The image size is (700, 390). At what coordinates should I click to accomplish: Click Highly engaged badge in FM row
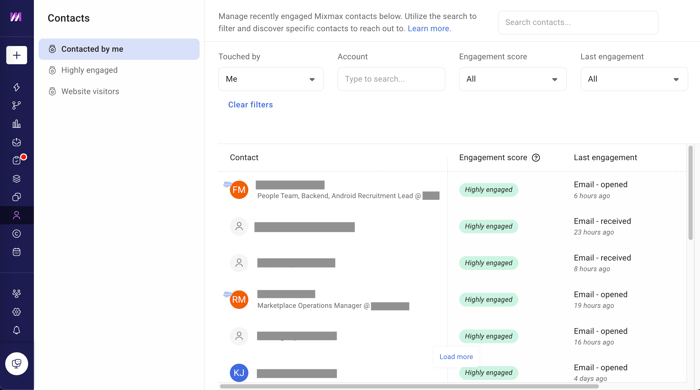point(488,190)
